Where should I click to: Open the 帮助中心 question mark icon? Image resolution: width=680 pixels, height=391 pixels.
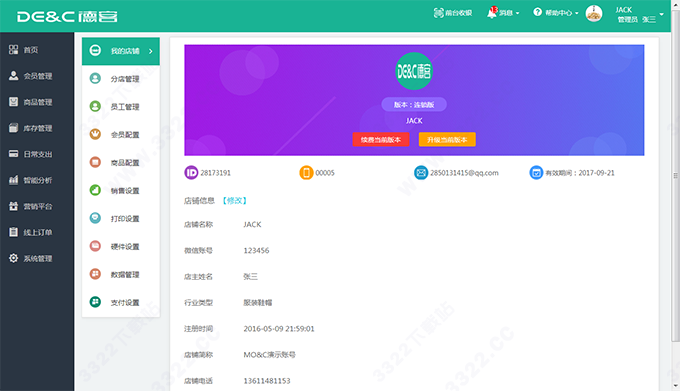click(537, 12)
